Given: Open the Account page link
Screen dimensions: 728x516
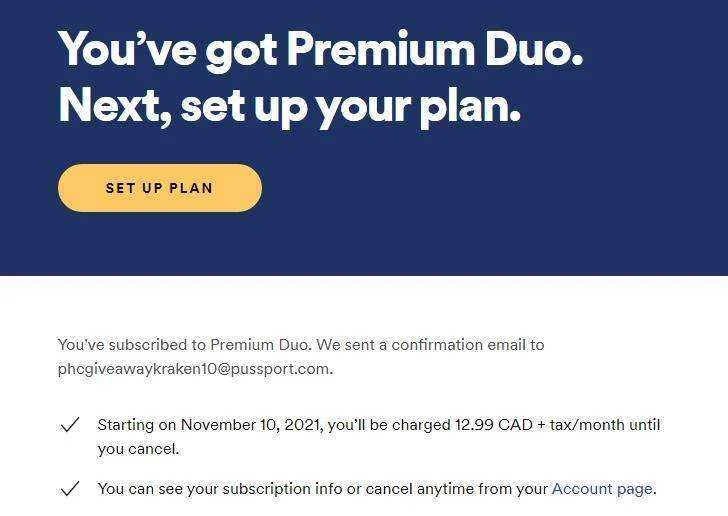Looking at the screenshot, I should (x=602, y=489).
